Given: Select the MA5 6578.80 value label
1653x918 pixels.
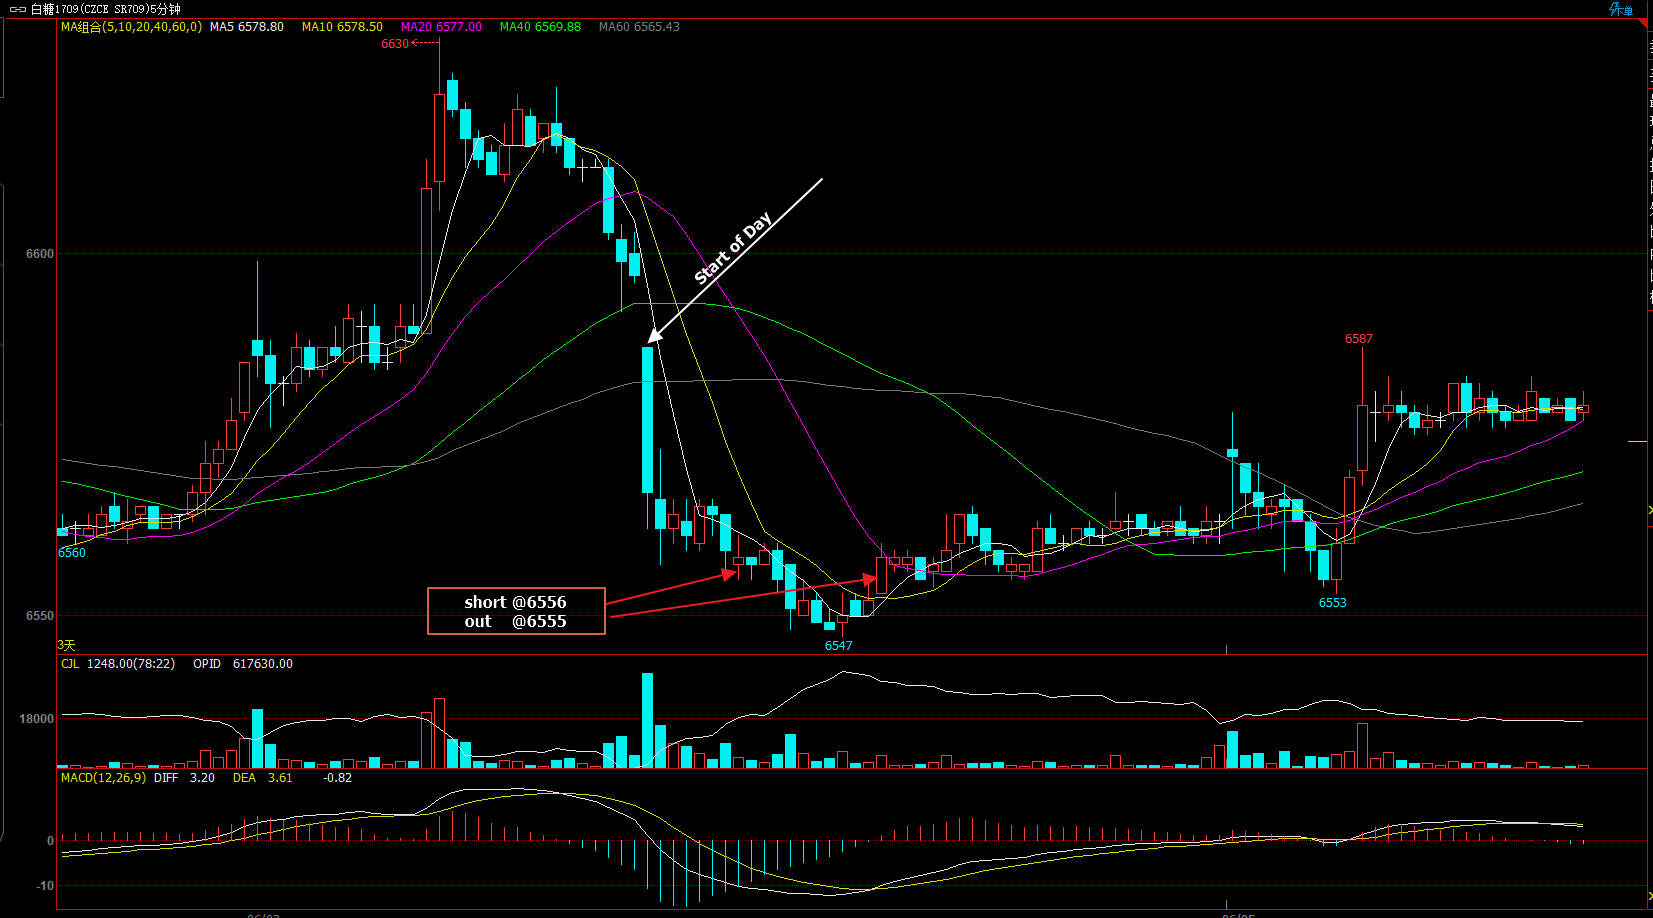Looking at the screenshot, I should point(247,27).
